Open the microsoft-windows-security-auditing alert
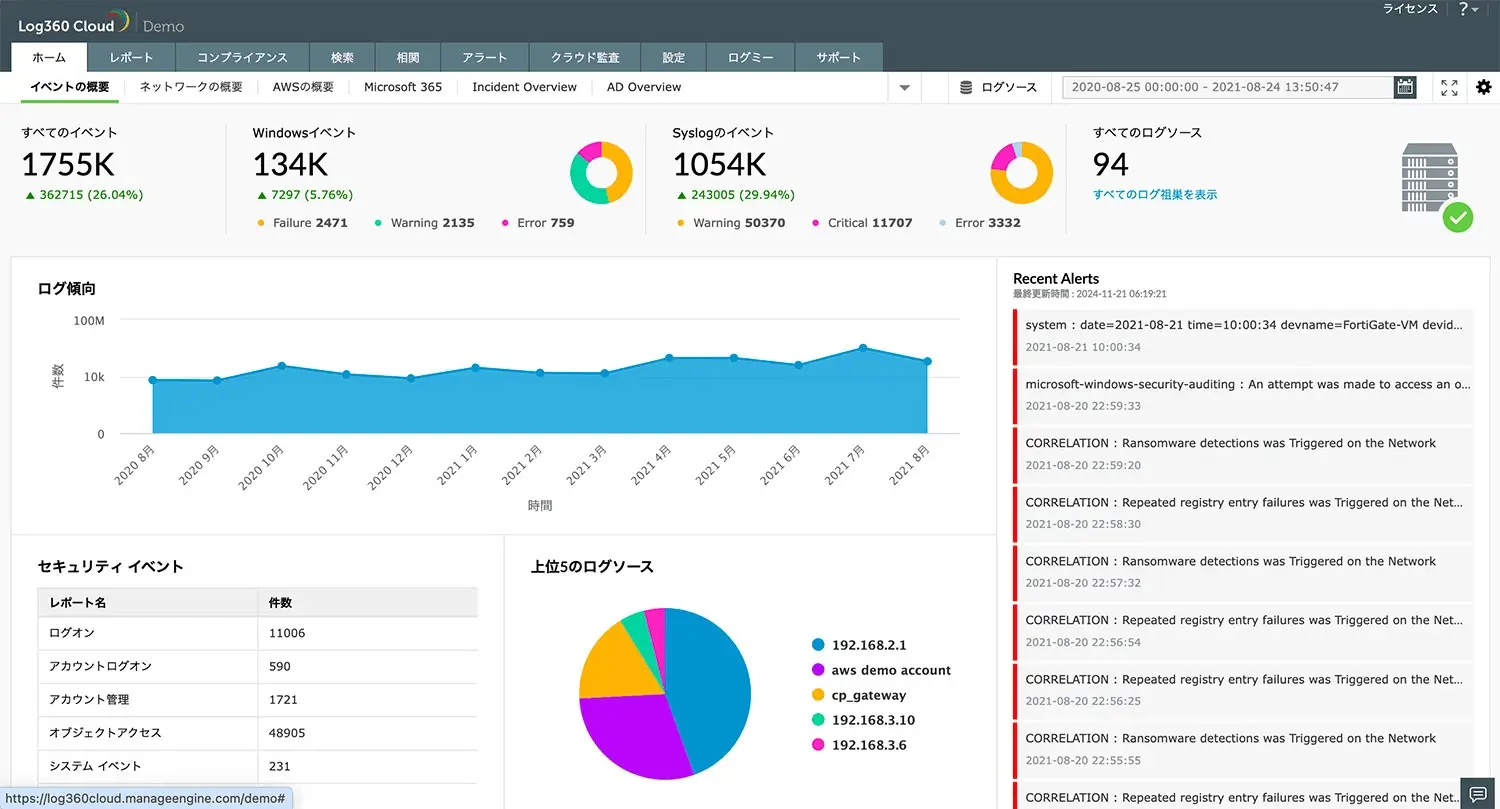 click(x=1243, y=394)
